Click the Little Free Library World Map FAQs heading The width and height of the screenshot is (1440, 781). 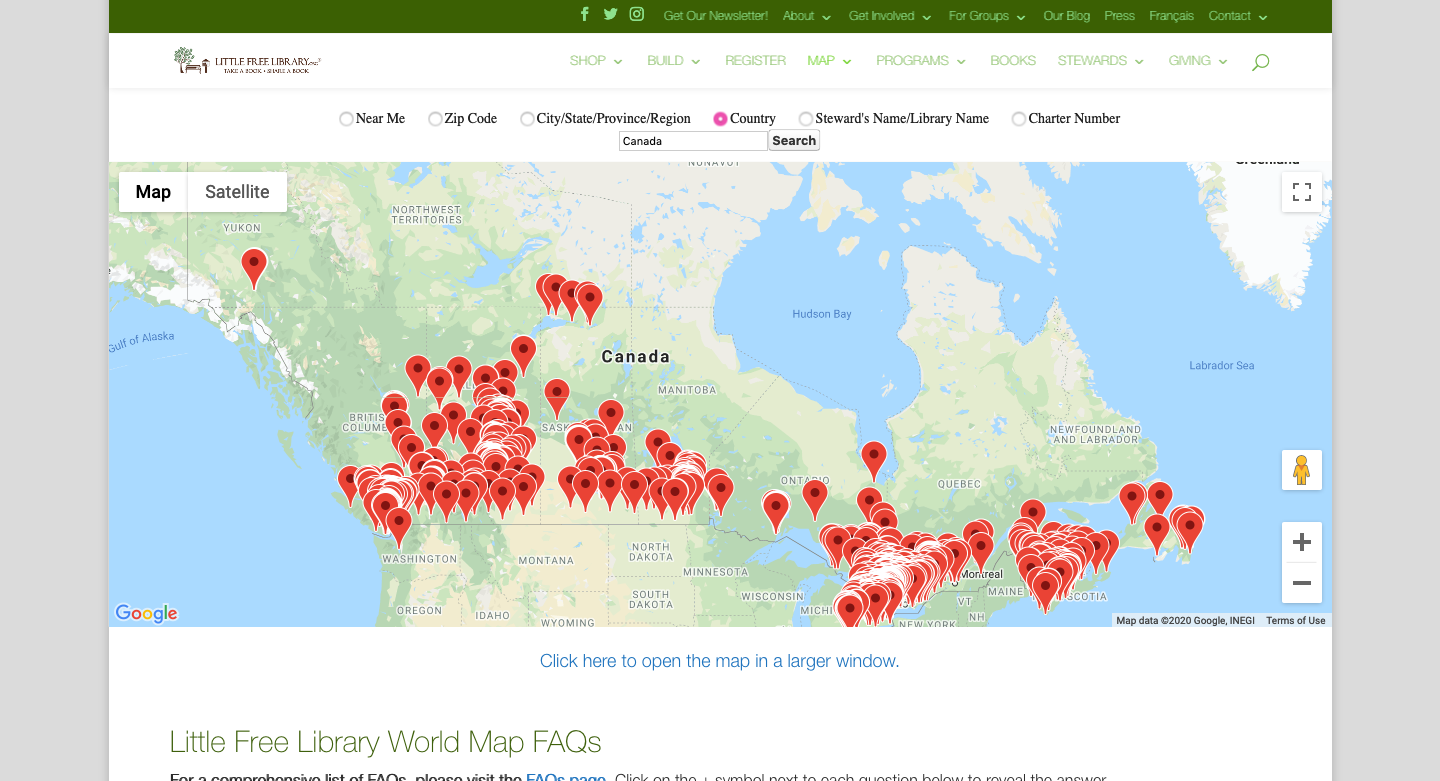pos(385,742)
